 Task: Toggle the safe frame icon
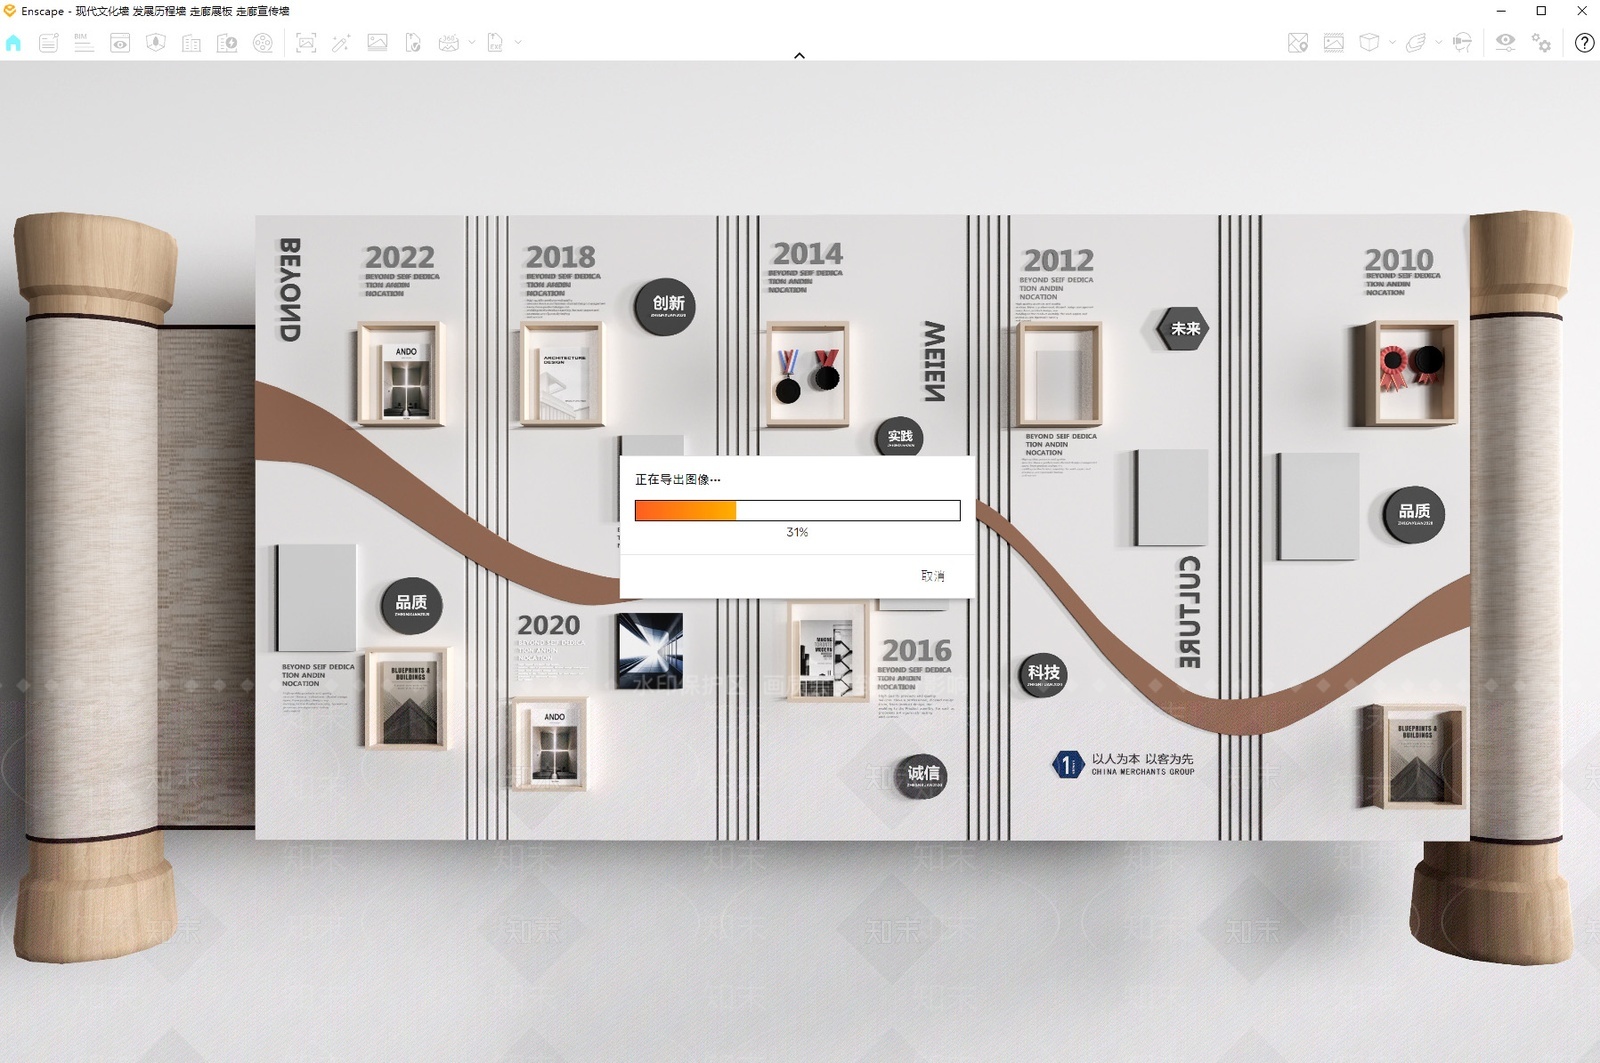coord(1334,43)
